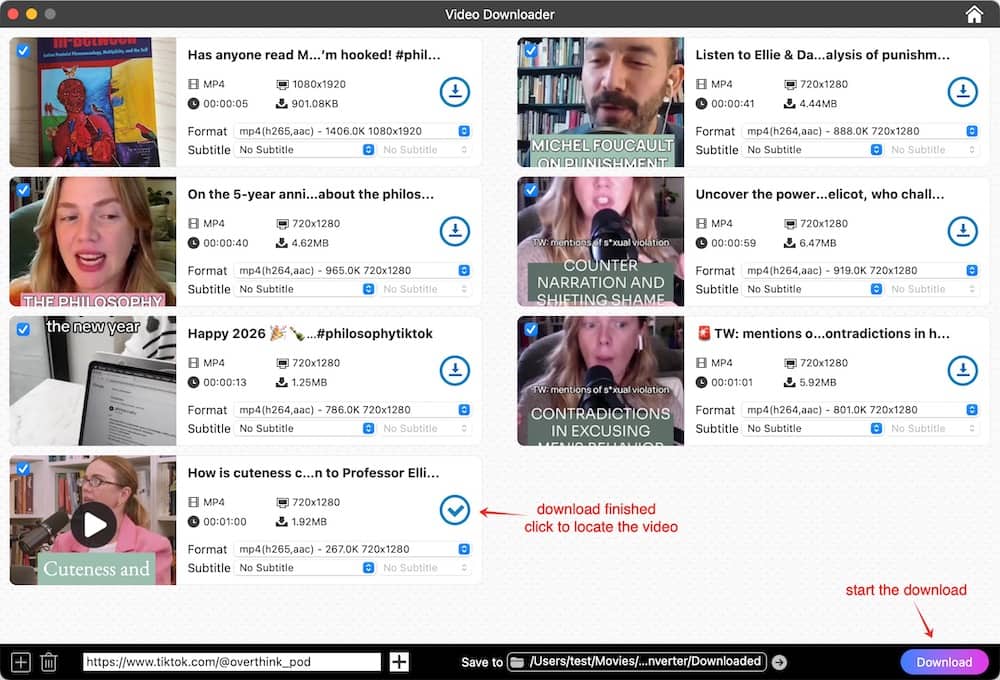Click the Home icon in the title bar
This screenshot has width=1000, height=680.
973,14
